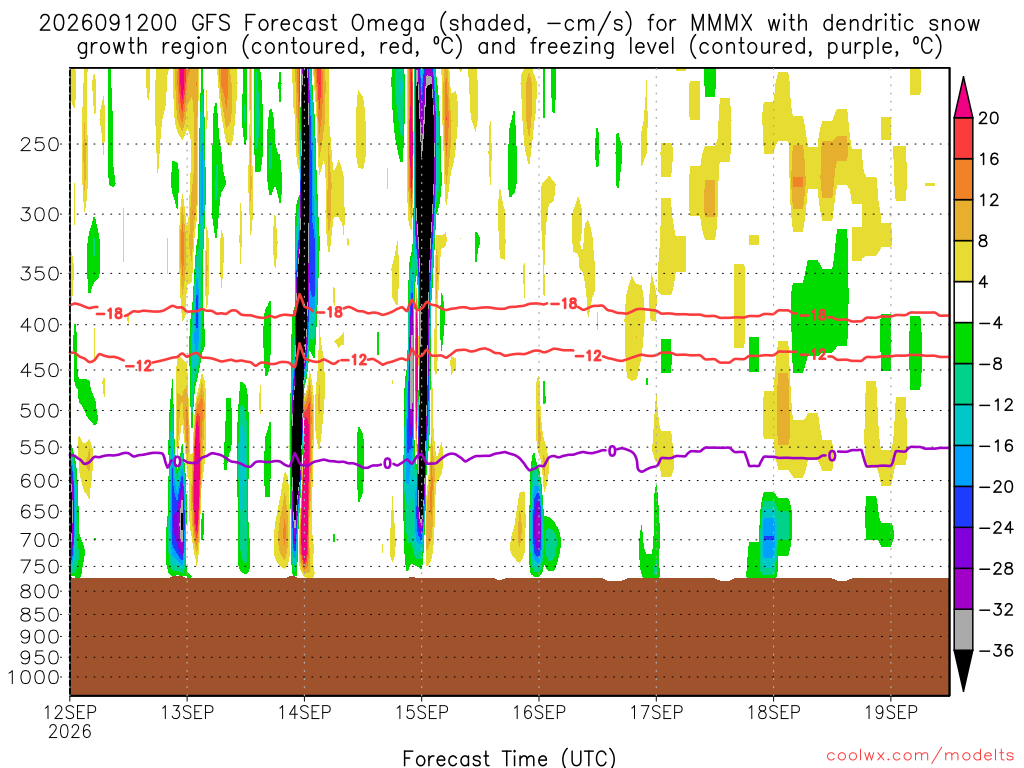Image resolution: width=1024 pixels, height=768 pixels.
Task: Click the yellow 4-8 legend color band
Action: [x=963, y=261]
